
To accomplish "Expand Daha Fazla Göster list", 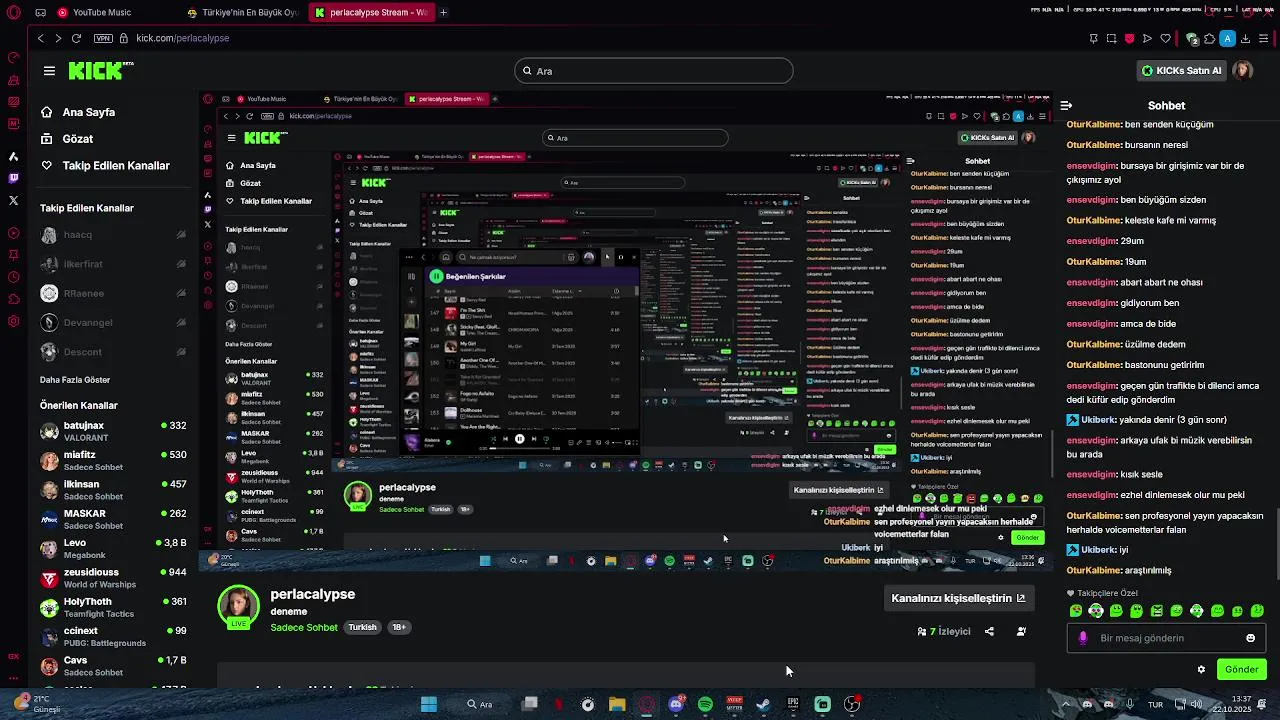I will tap(75, 380).
